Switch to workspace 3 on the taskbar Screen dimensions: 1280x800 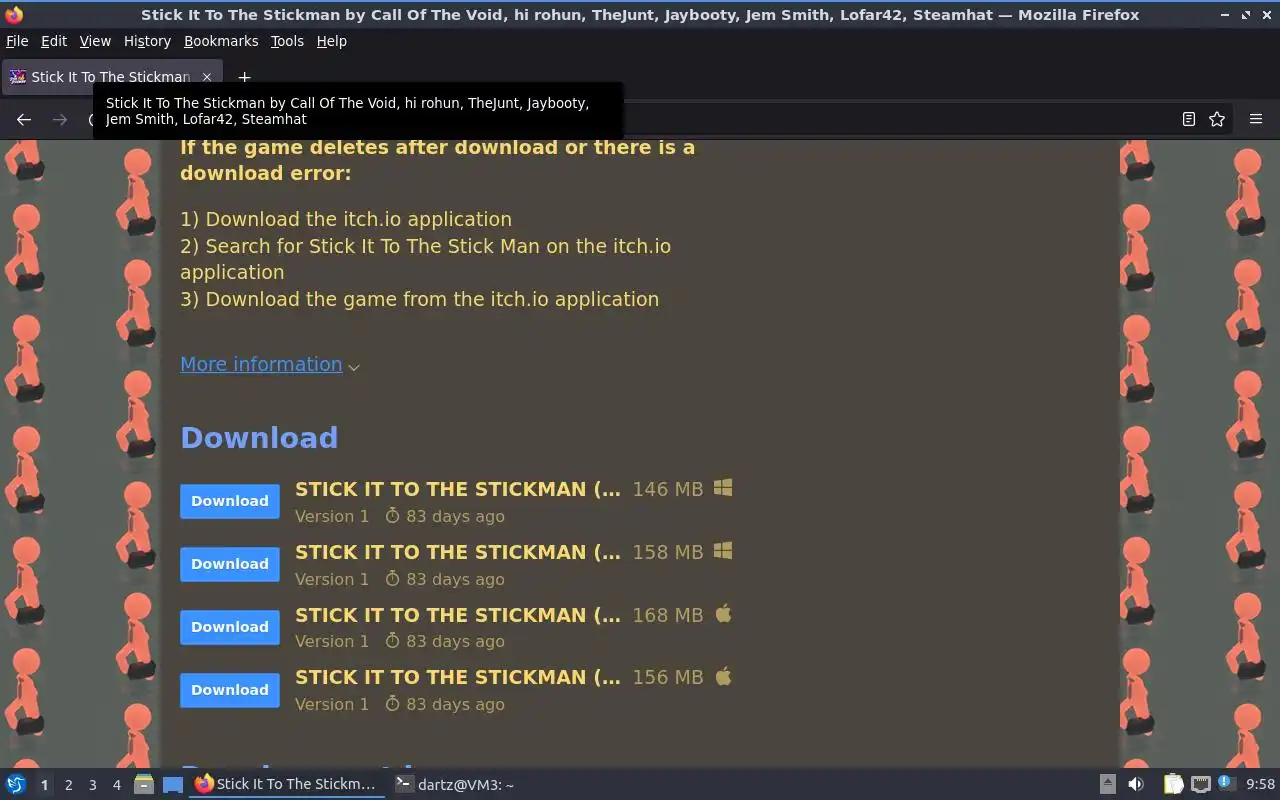coord(93,785)
